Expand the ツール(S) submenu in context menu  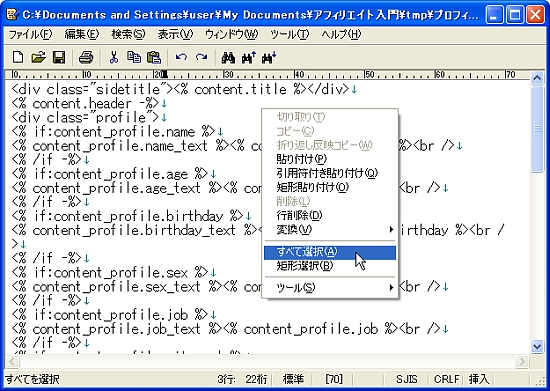tap(330, 288)
